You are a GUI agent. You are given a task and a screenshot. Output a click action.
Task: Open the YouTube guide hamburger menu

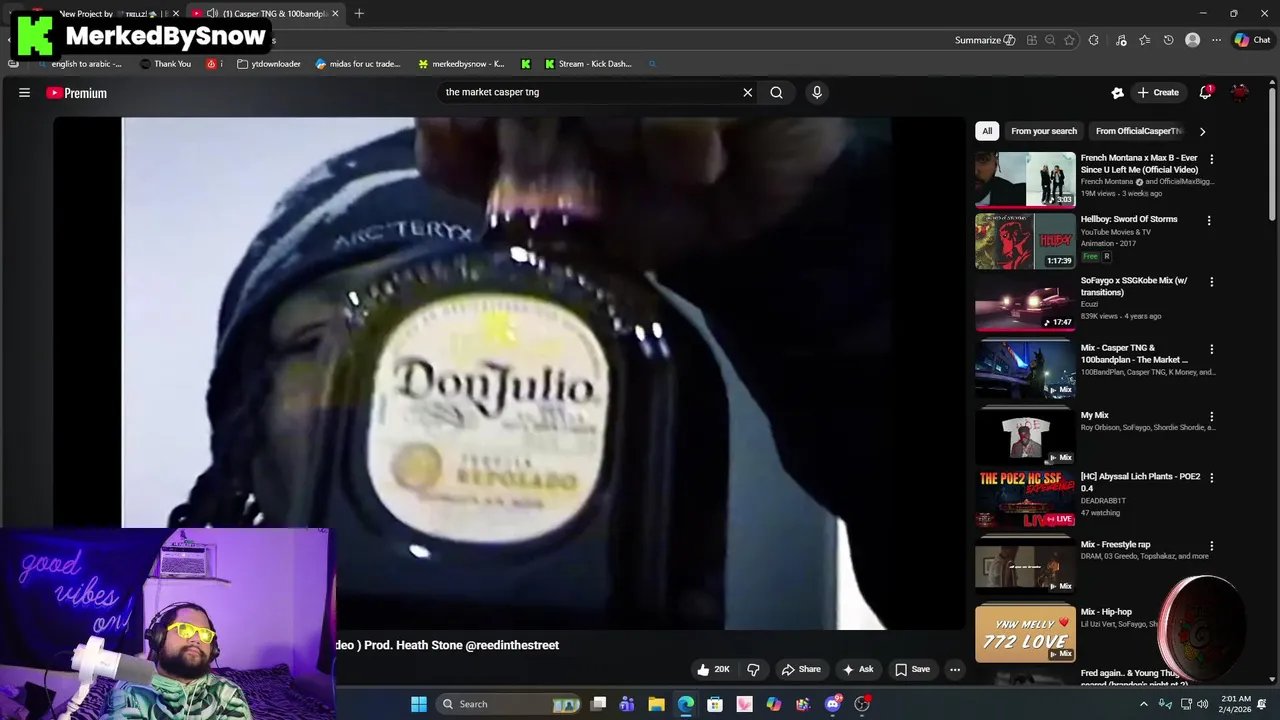pos(24,93)
